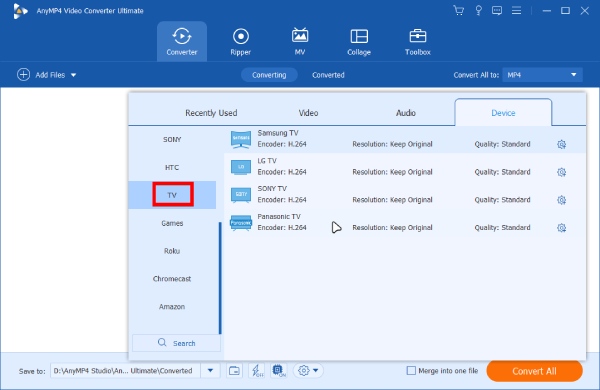Open settings gear for LG TV profile
Viewport: 600px width, 390px height.
pos(561,172)
